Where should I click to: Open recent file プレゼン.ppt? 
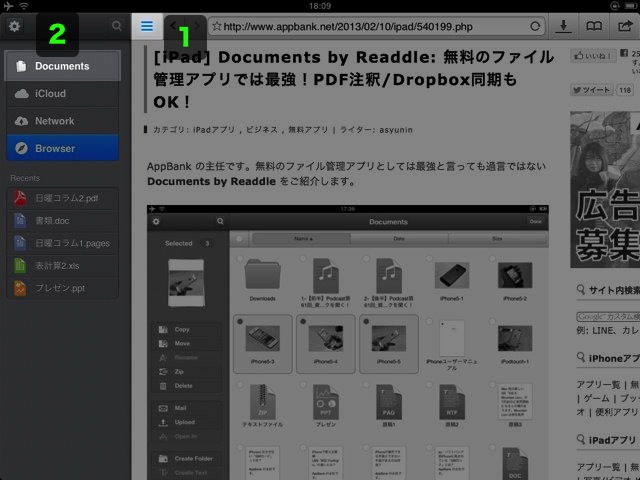(x=62, y=288)
